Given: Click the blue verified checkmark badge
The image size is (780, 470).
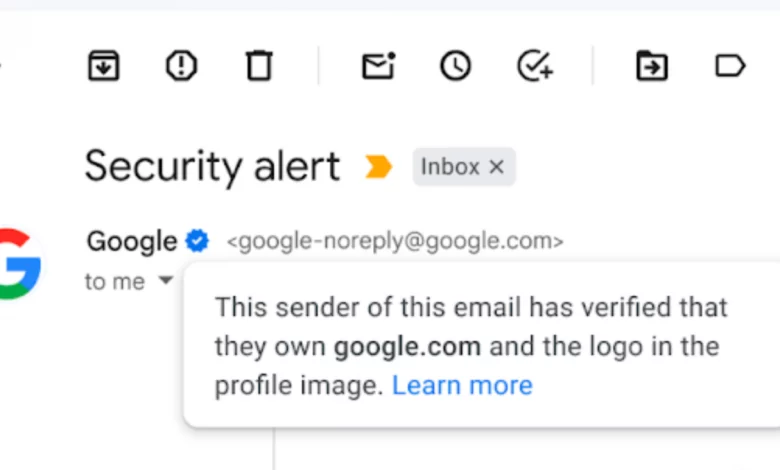Looking at the screenshot, I should coord(197,241).
